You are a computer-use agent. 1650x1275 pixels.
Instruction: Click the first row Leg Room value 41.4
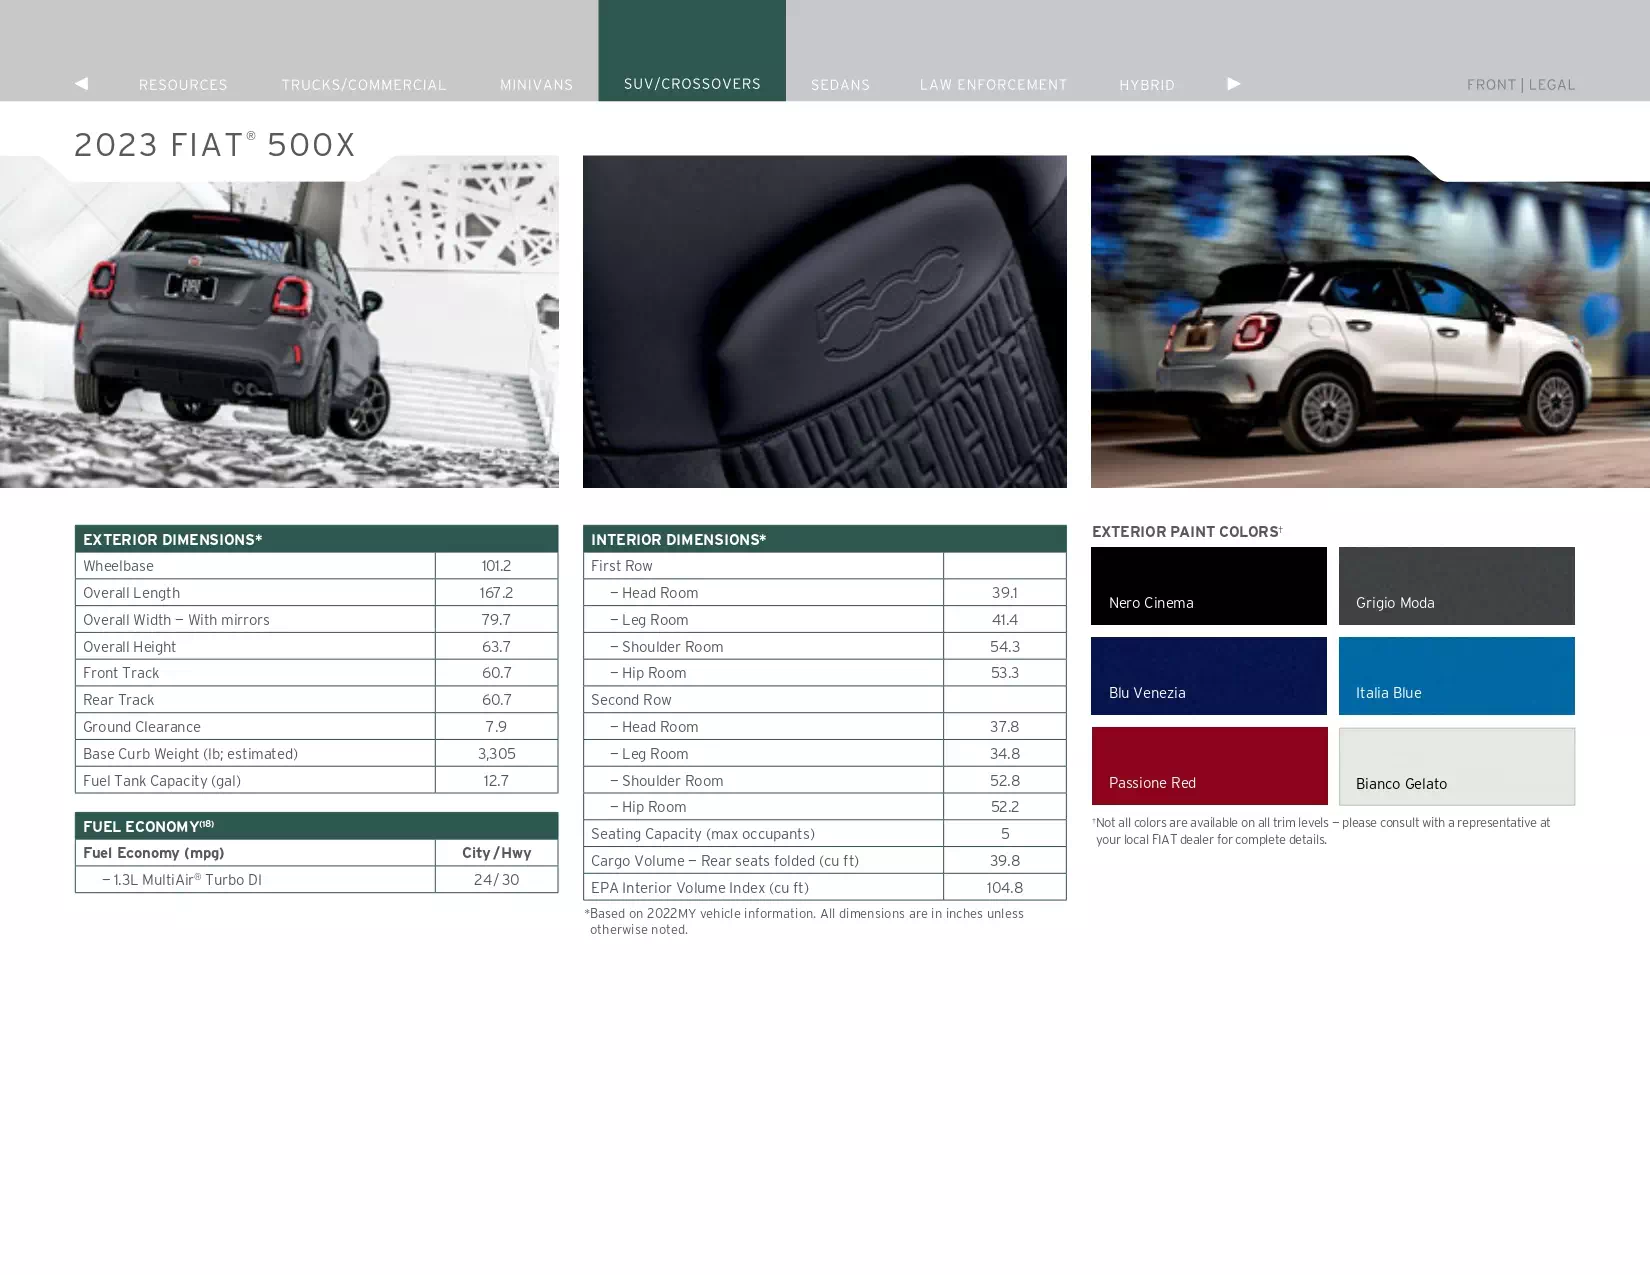pos(1005,620)
